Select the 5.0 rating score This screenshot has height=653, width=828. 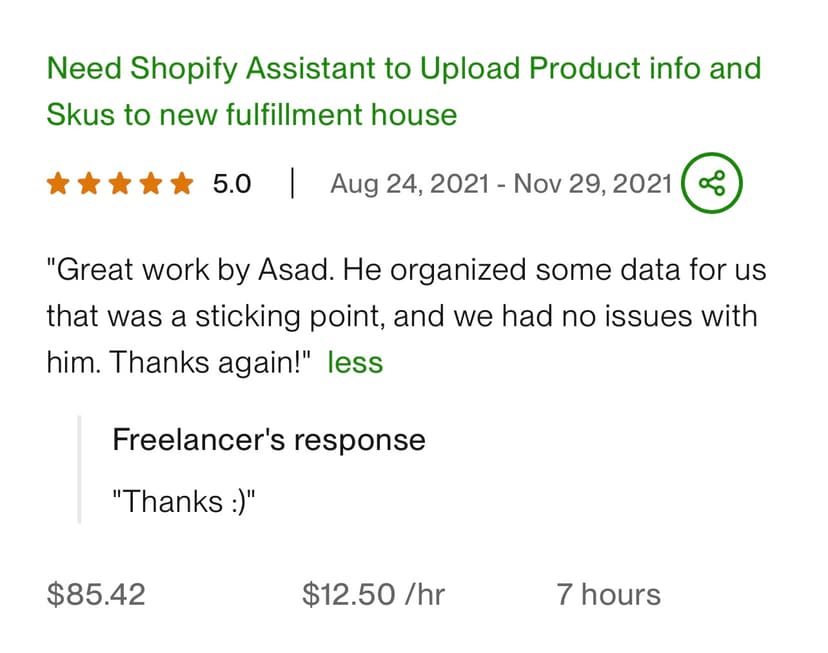pos(232,184)
